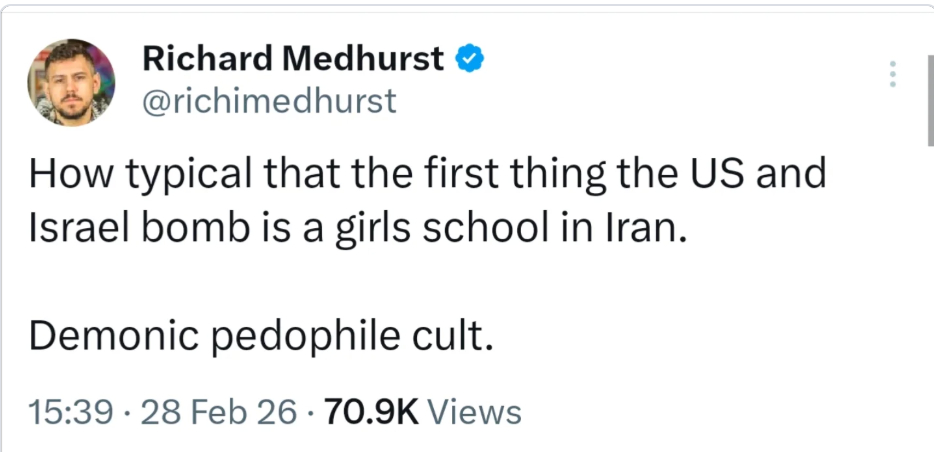934x452 pixels.
Task: Open the three-dot more options menu
Action: click(893, 74)
